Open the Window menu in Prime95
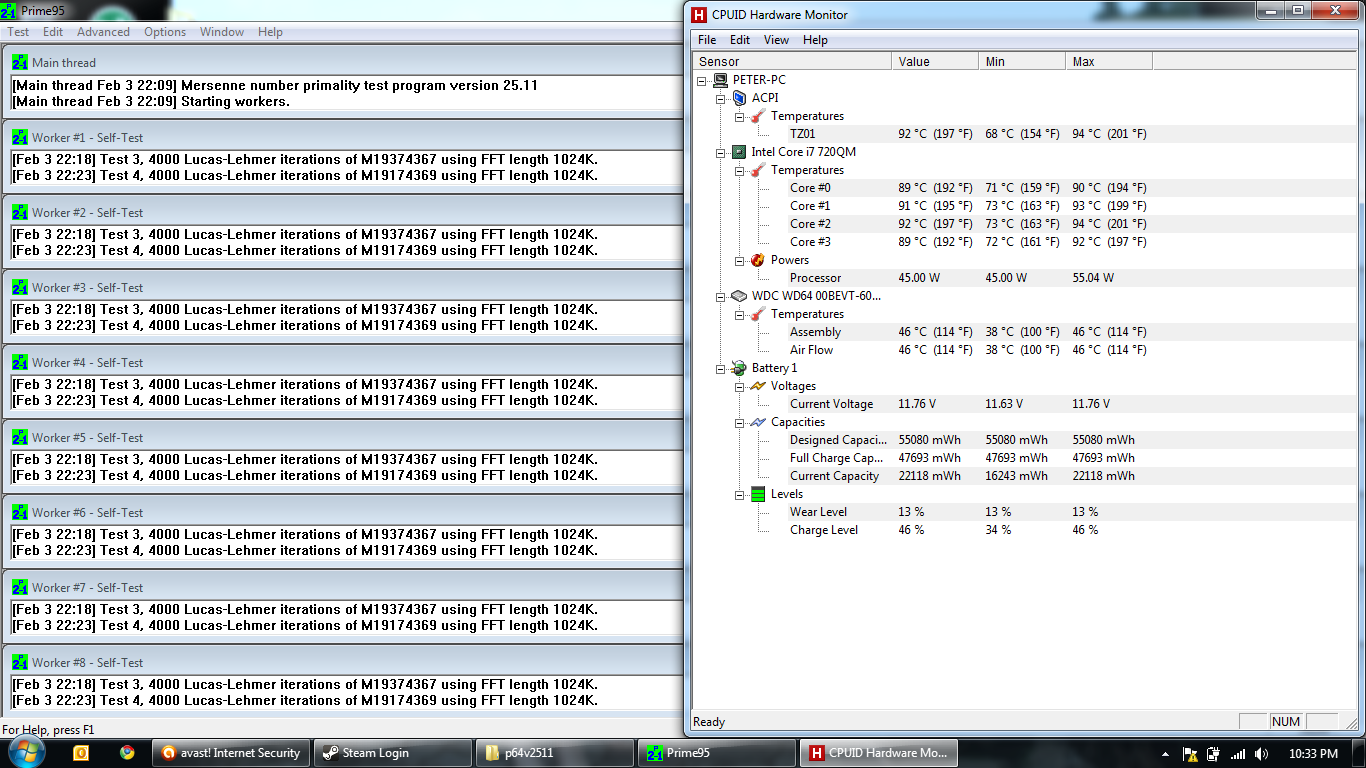 coord(222,32)
